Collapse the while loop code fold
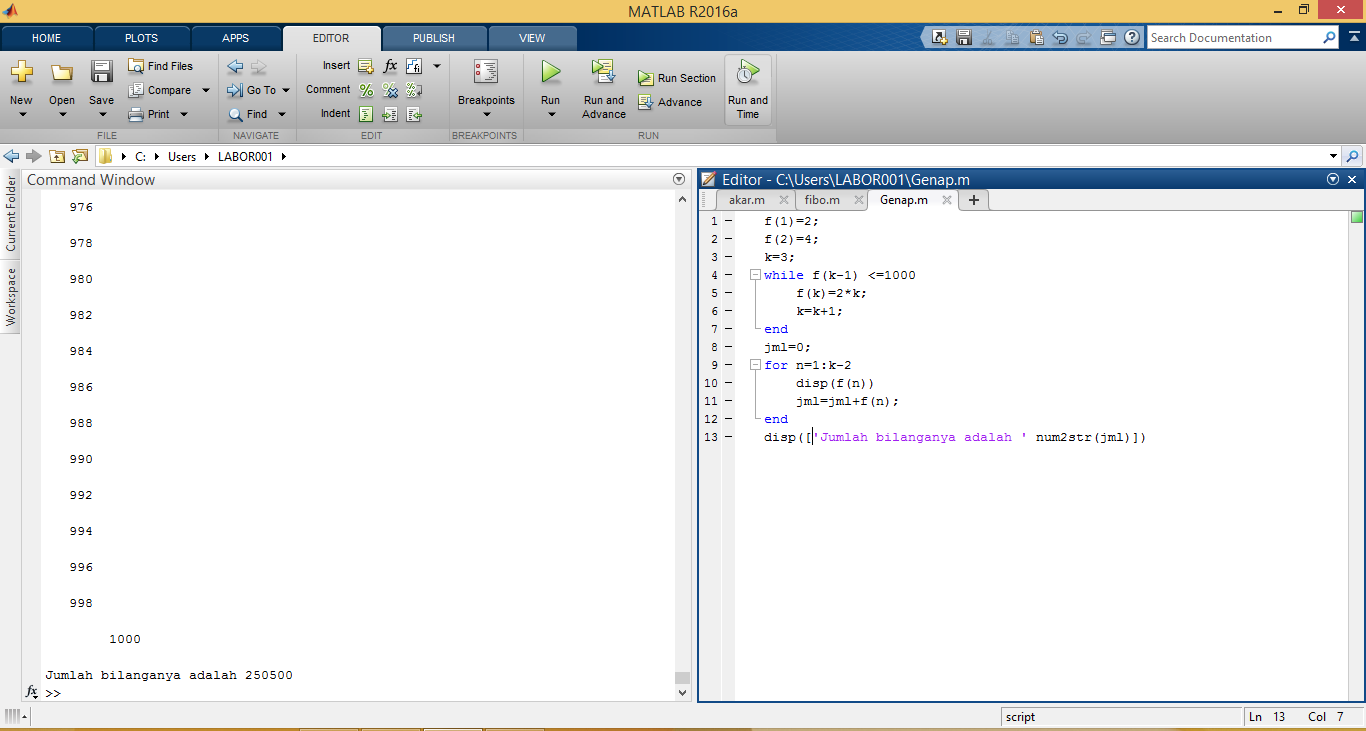Image resolution: width=1366 pixels, height=731 pixels. click(755, 275)
